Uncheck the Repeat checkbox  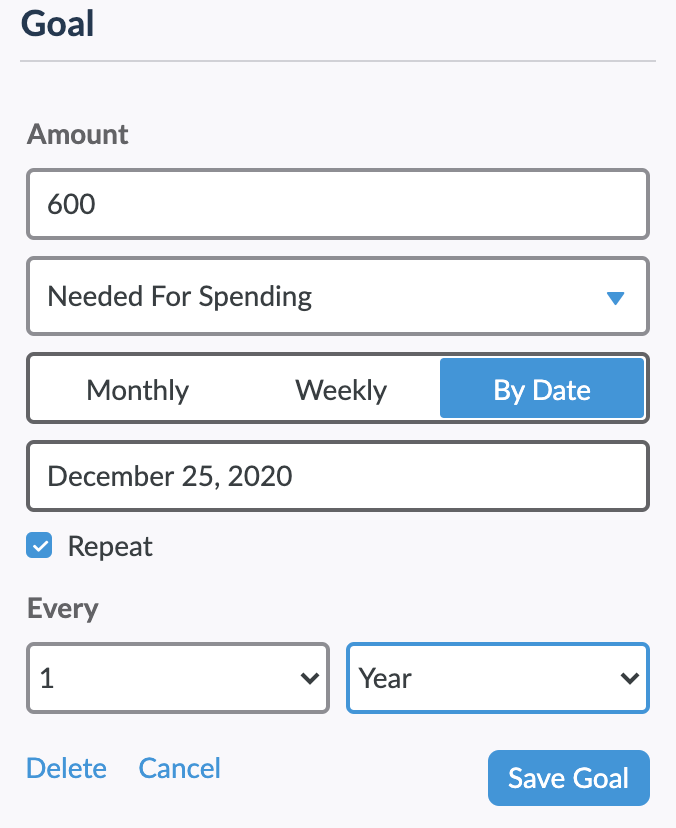click(39, 545)
